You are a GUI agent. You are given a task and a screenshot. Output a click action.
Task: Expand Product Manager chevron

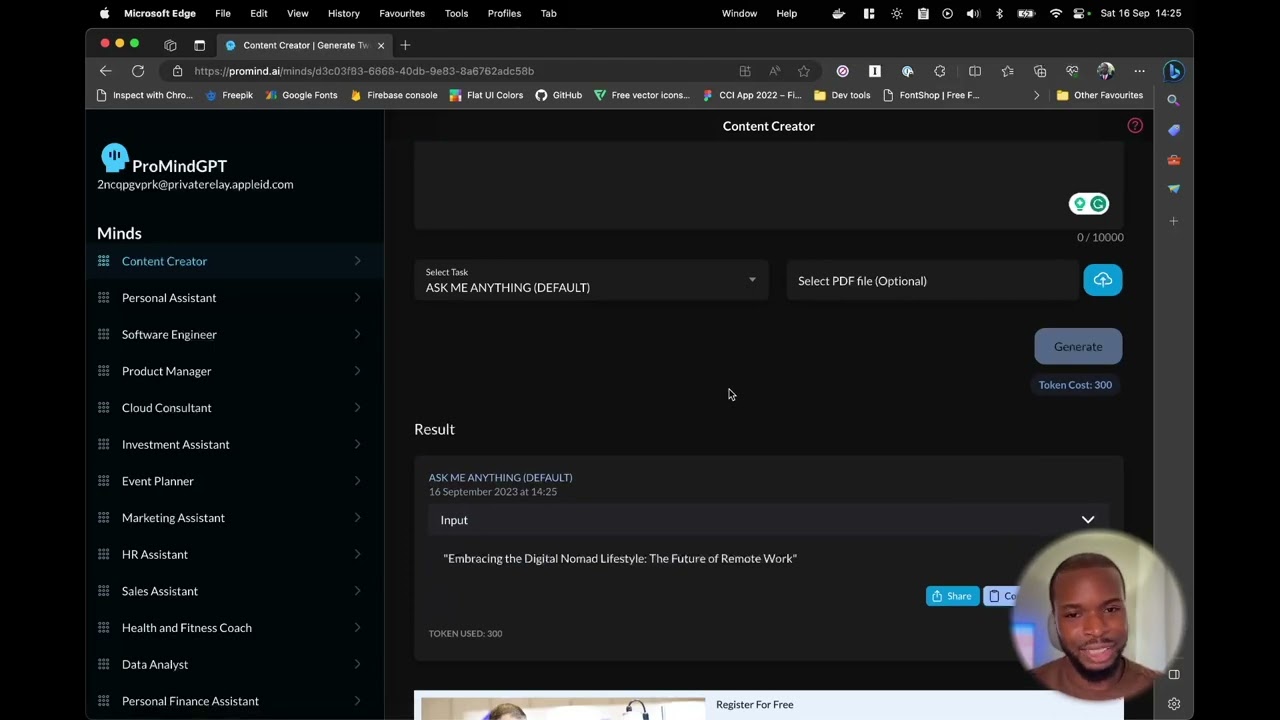click(357, 371)
